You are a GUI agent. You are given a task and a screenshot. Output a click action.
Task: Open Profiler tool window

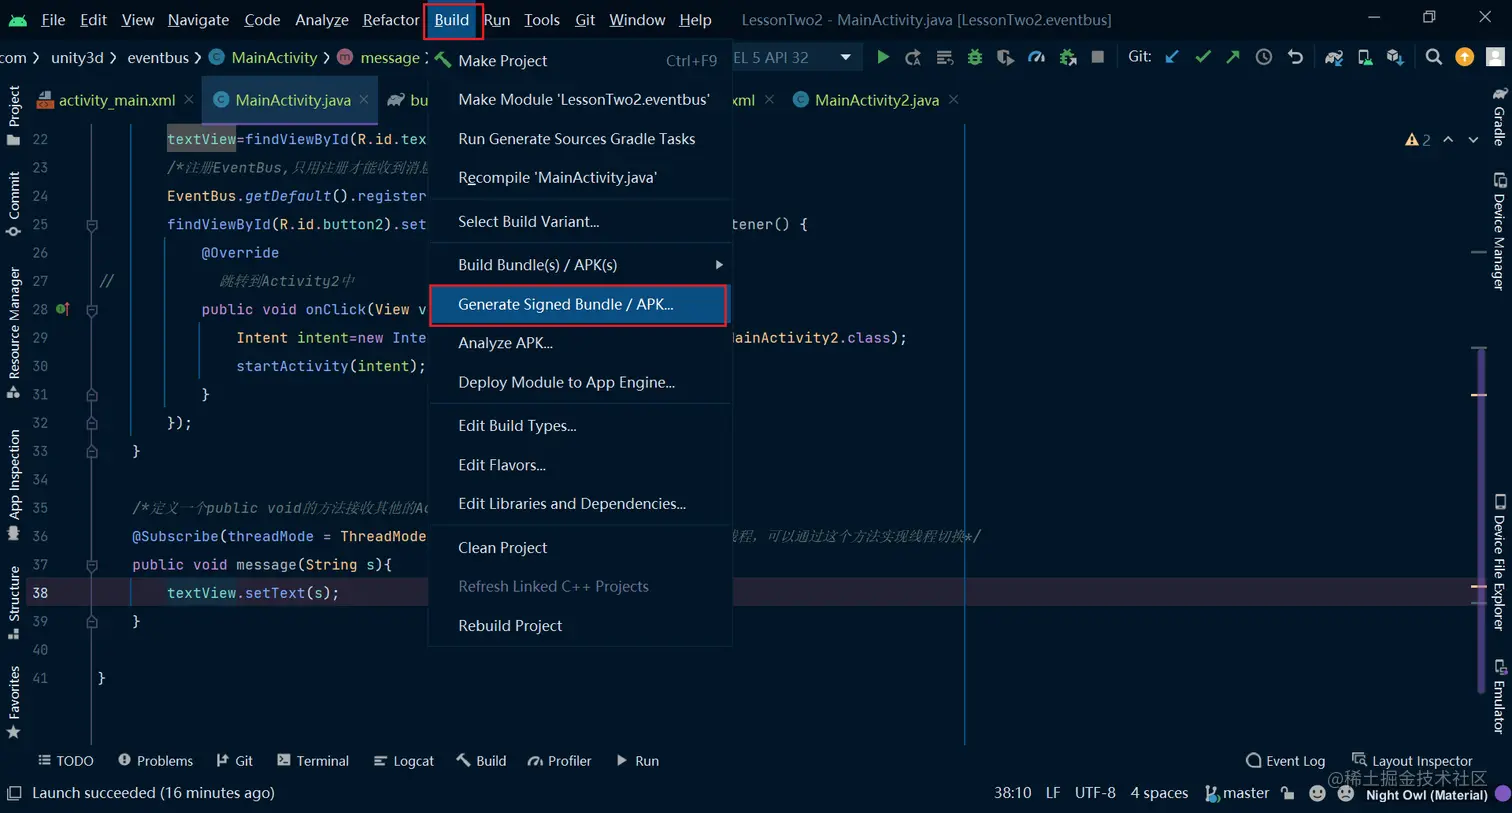(560, 761)
